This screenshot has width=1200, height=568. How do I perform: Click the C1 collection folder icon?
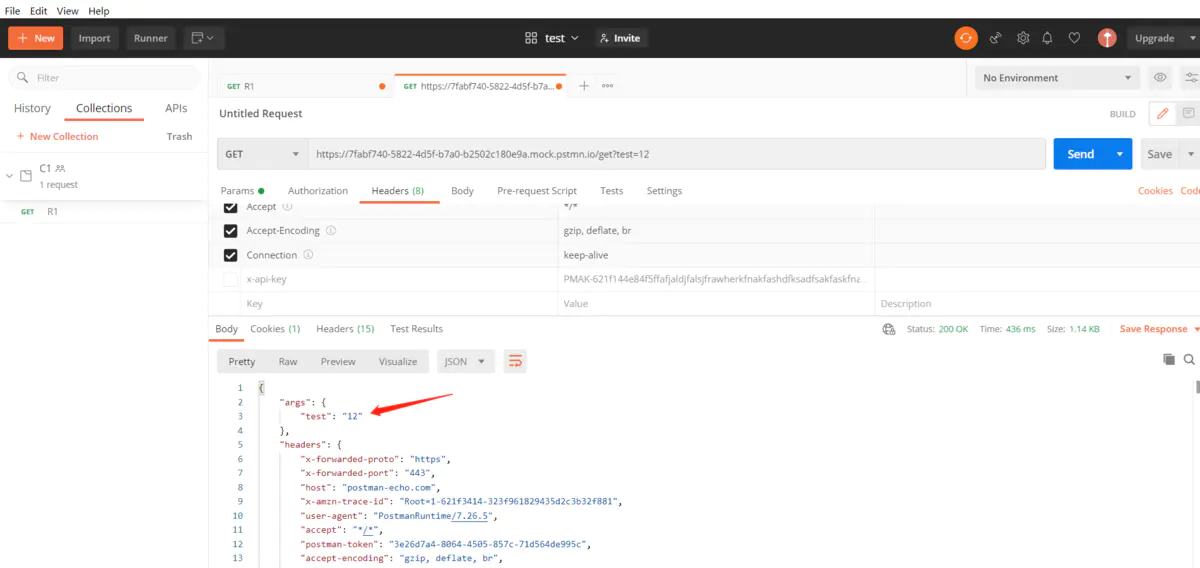pyautogui.click(x=26, y=176)
